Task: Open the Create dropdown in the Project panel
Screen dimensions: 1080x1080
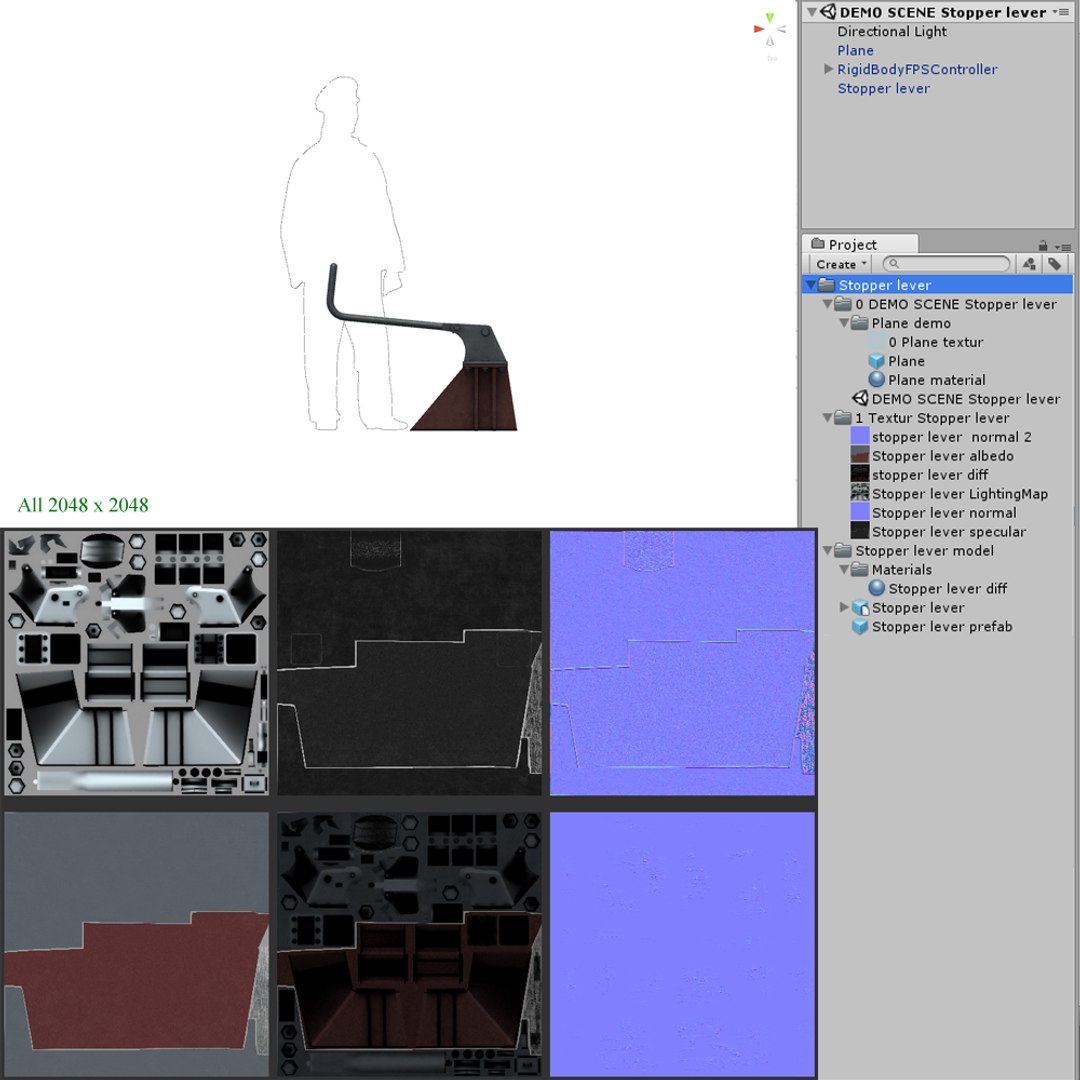Action: tap(840, 264)
